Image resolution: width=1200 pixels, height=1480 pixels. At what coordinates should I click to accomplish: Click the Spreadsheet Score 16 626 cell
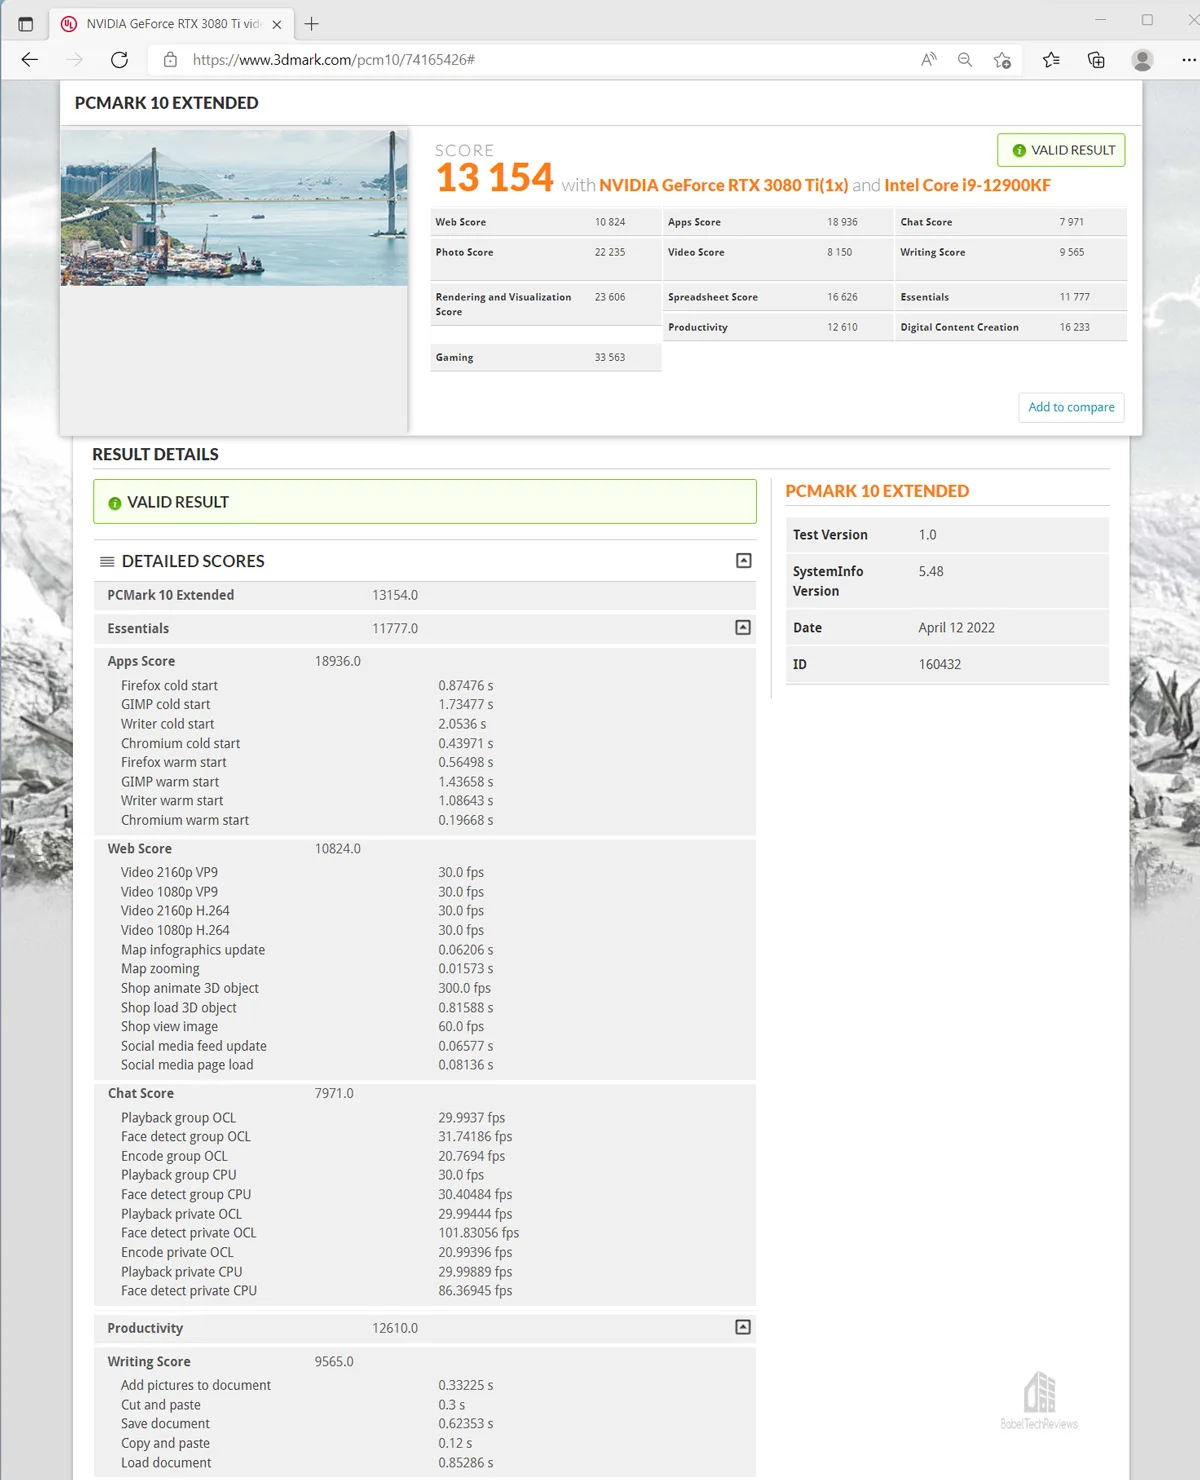778,297
